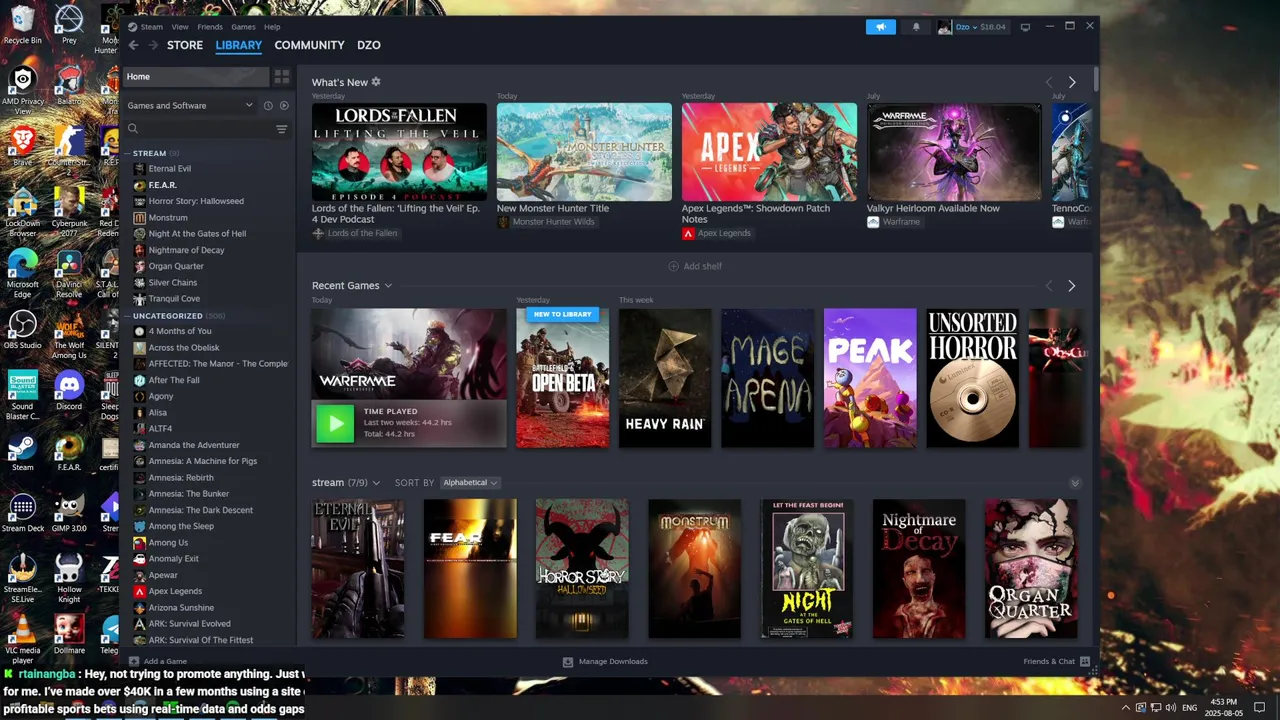
Task: Select the LIBRARY tab
Action: [x=239, y=45]
